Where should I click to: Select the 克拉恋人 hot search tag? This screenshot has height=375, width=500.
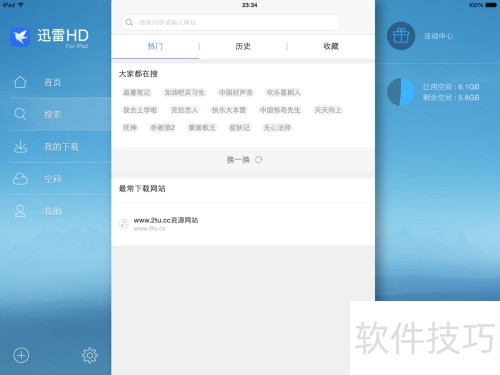[184, 110]
